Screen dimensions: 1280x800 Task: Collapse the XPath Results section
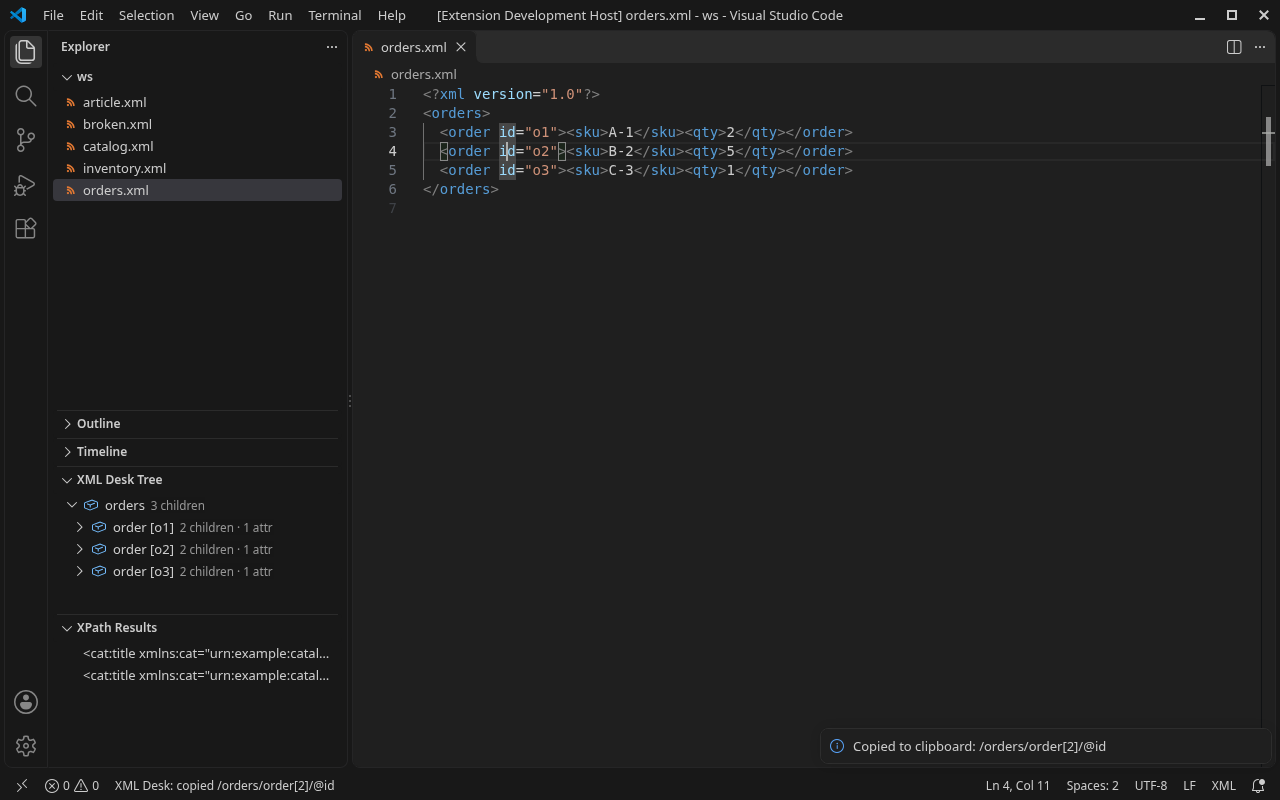pyautogui.click(x=67, y=628)
